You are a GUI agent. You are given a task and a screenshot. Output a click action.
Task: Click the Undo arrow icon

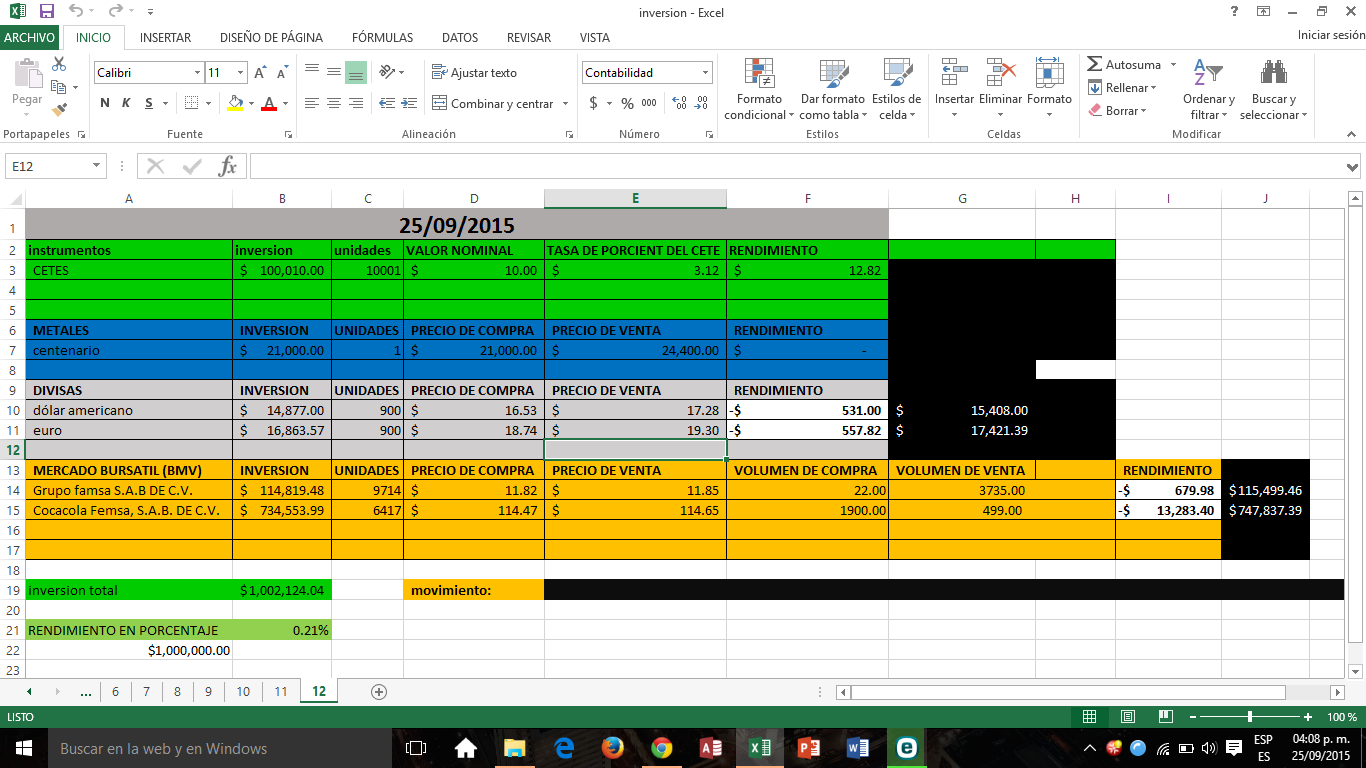[x=77, y=12]
